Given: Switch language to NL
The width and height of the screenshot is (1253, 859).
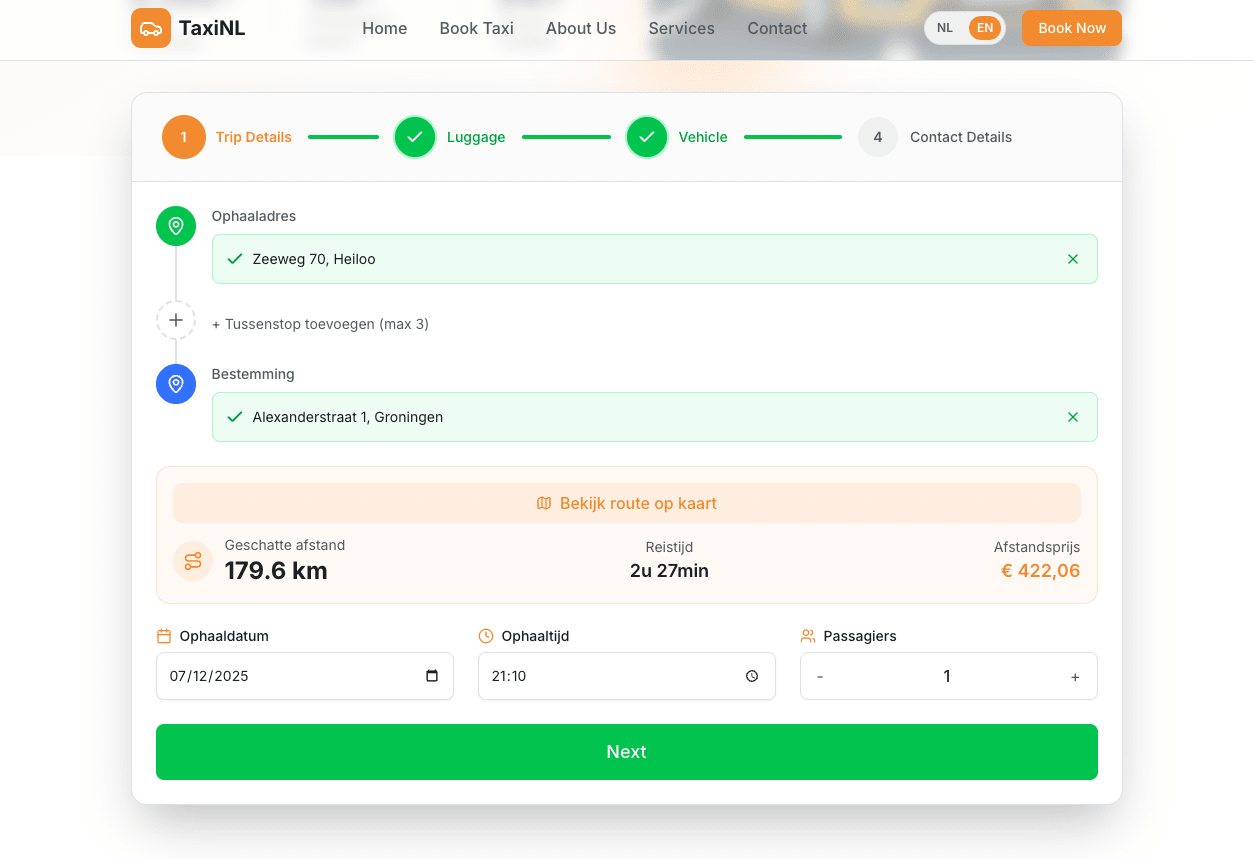Looking at the screenshot, I should pos(944,27).
